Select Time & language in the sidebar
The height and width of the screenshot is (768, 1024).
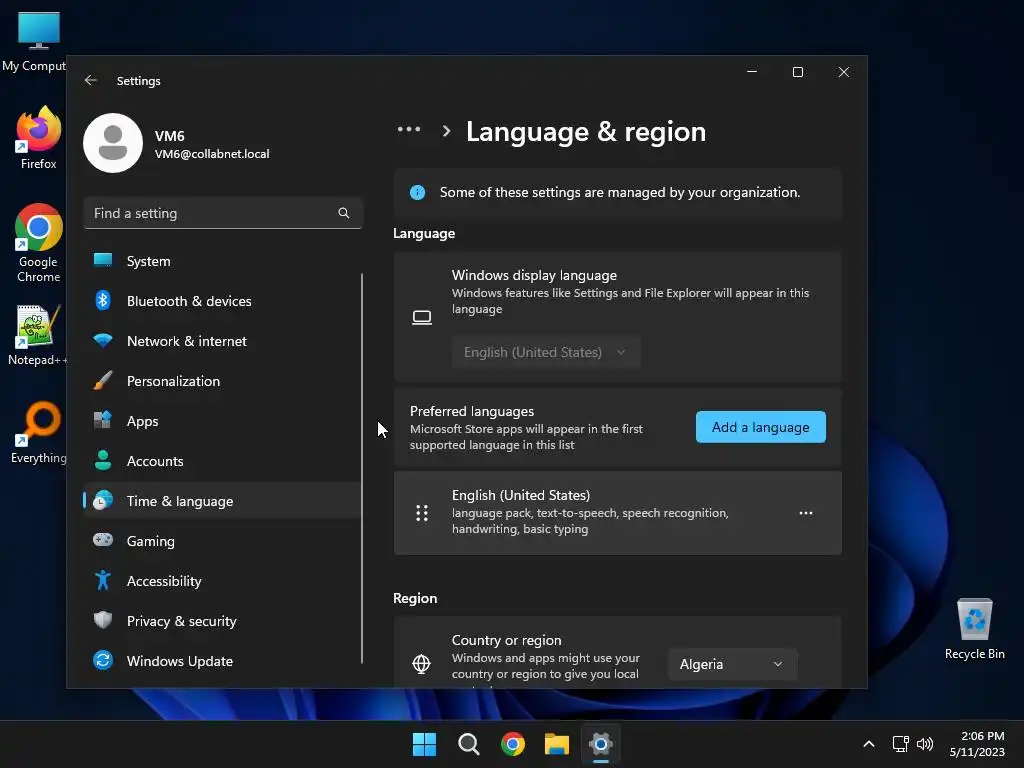point(222,500)
